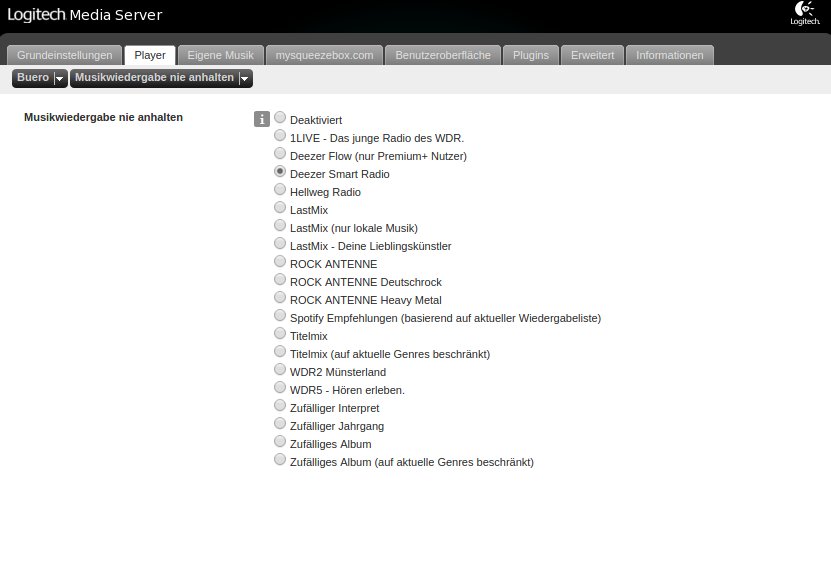
Task: Switch to the Informationen tab
Action: (670, 55)
